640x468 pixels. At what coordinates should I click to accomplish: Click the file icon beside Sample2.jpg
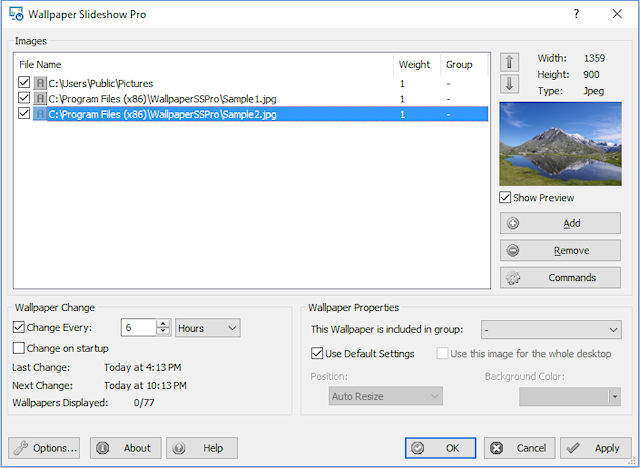click(x=40, y=114)
